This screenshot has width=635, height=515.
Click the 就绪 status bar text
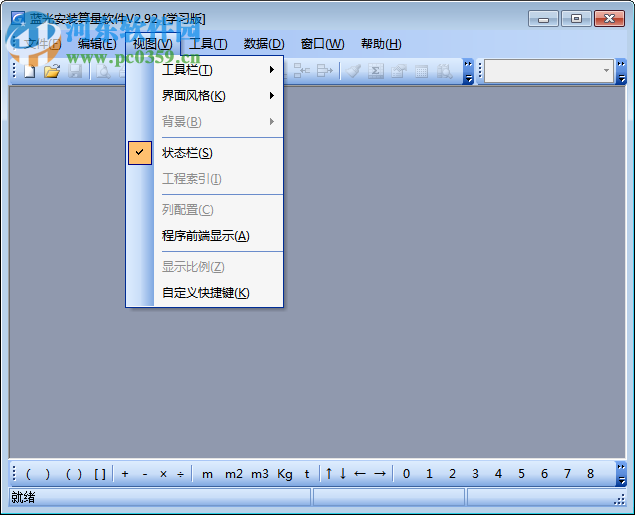point(23,497)
